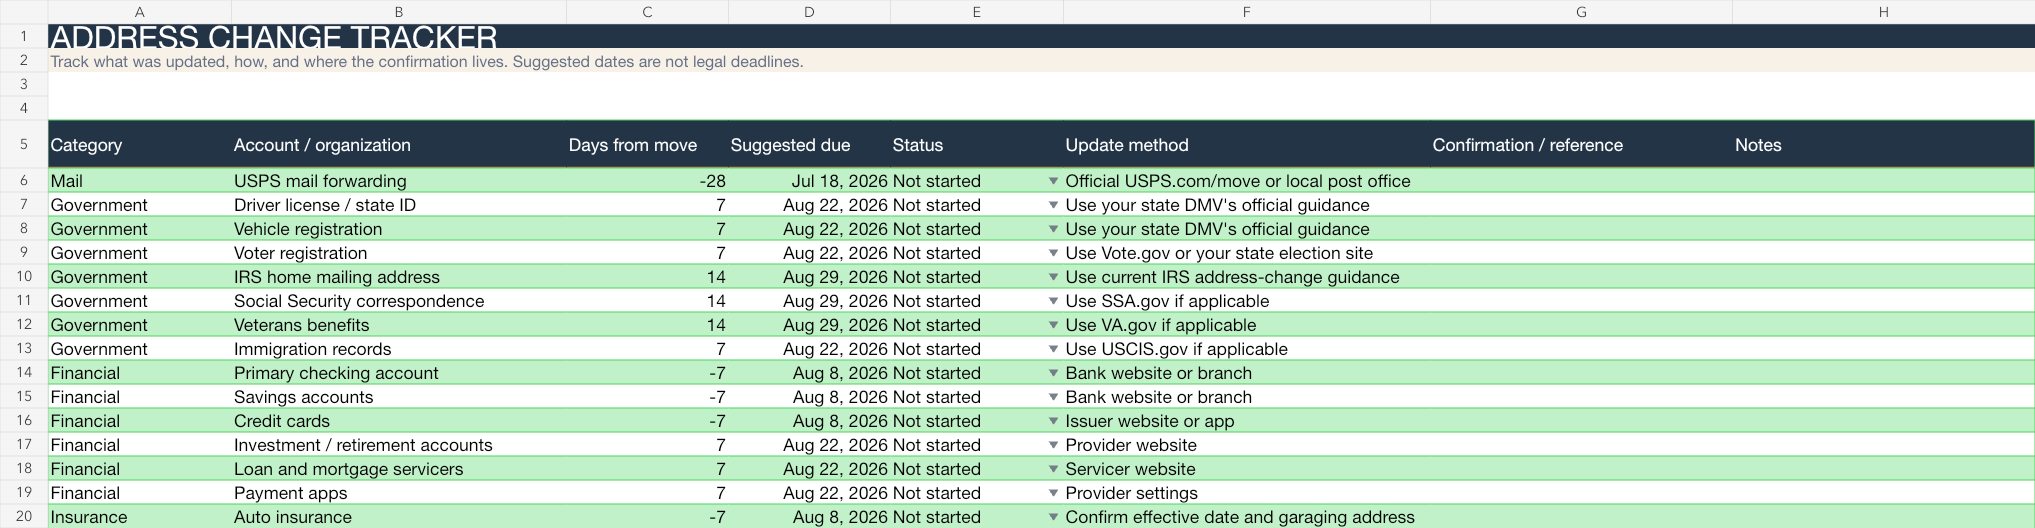Select the Primary checking account cell
Viewport: 2035px width, 528px height.
(398, 373)
